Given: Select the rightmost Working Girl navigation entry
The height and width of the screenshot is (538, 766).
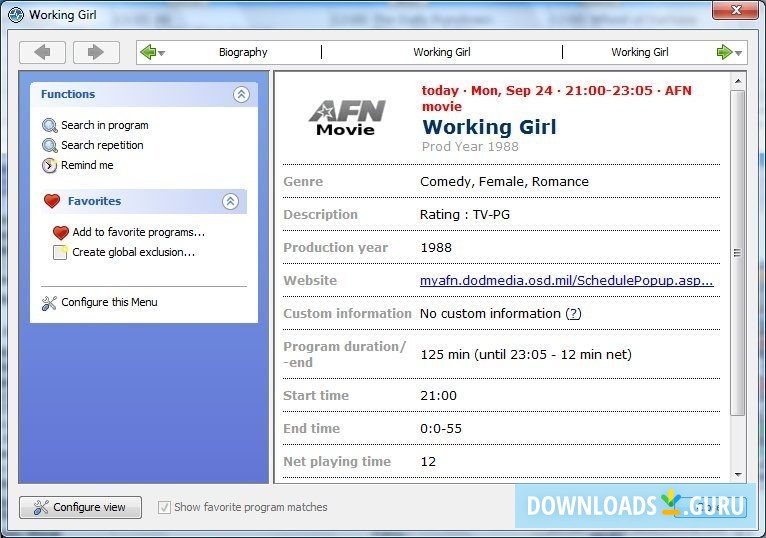Looking at the screenshot, I should 640,52.
